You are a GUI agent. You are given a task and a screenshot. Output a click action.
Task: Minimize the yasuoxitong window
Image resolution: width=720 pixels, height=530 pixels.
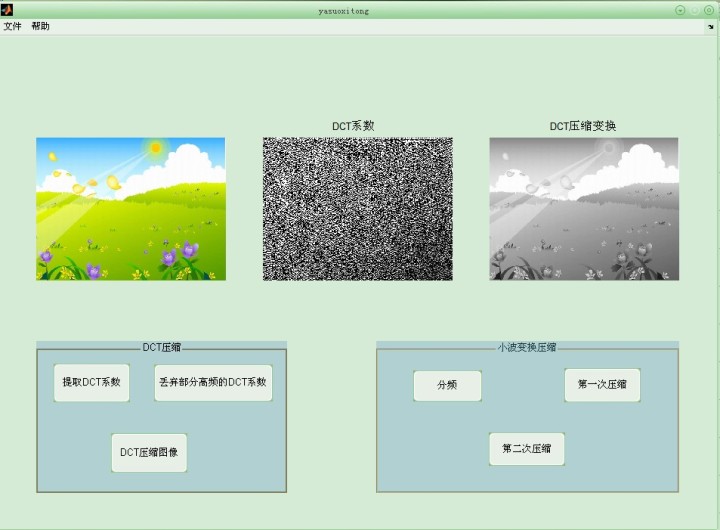[x=681, y=10]
